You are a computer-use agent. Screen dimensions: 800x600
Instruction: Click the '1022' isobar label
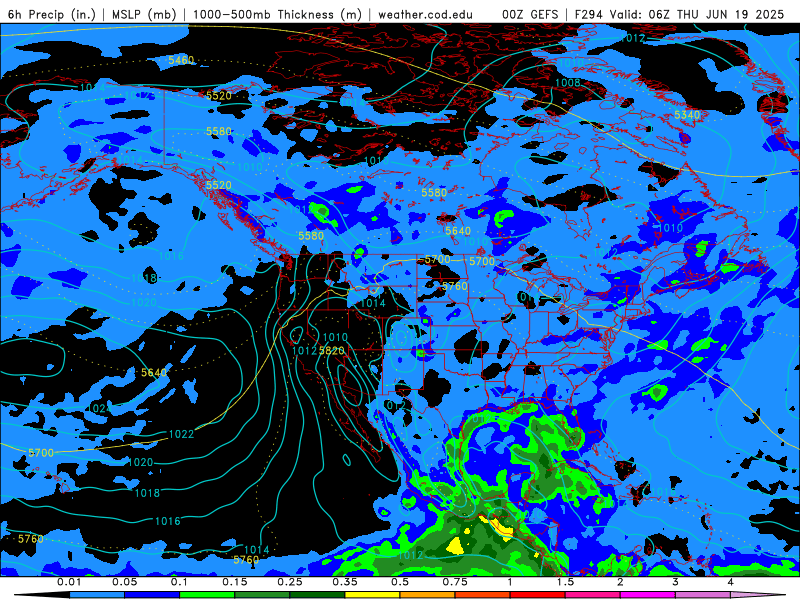tap(182, 434)
